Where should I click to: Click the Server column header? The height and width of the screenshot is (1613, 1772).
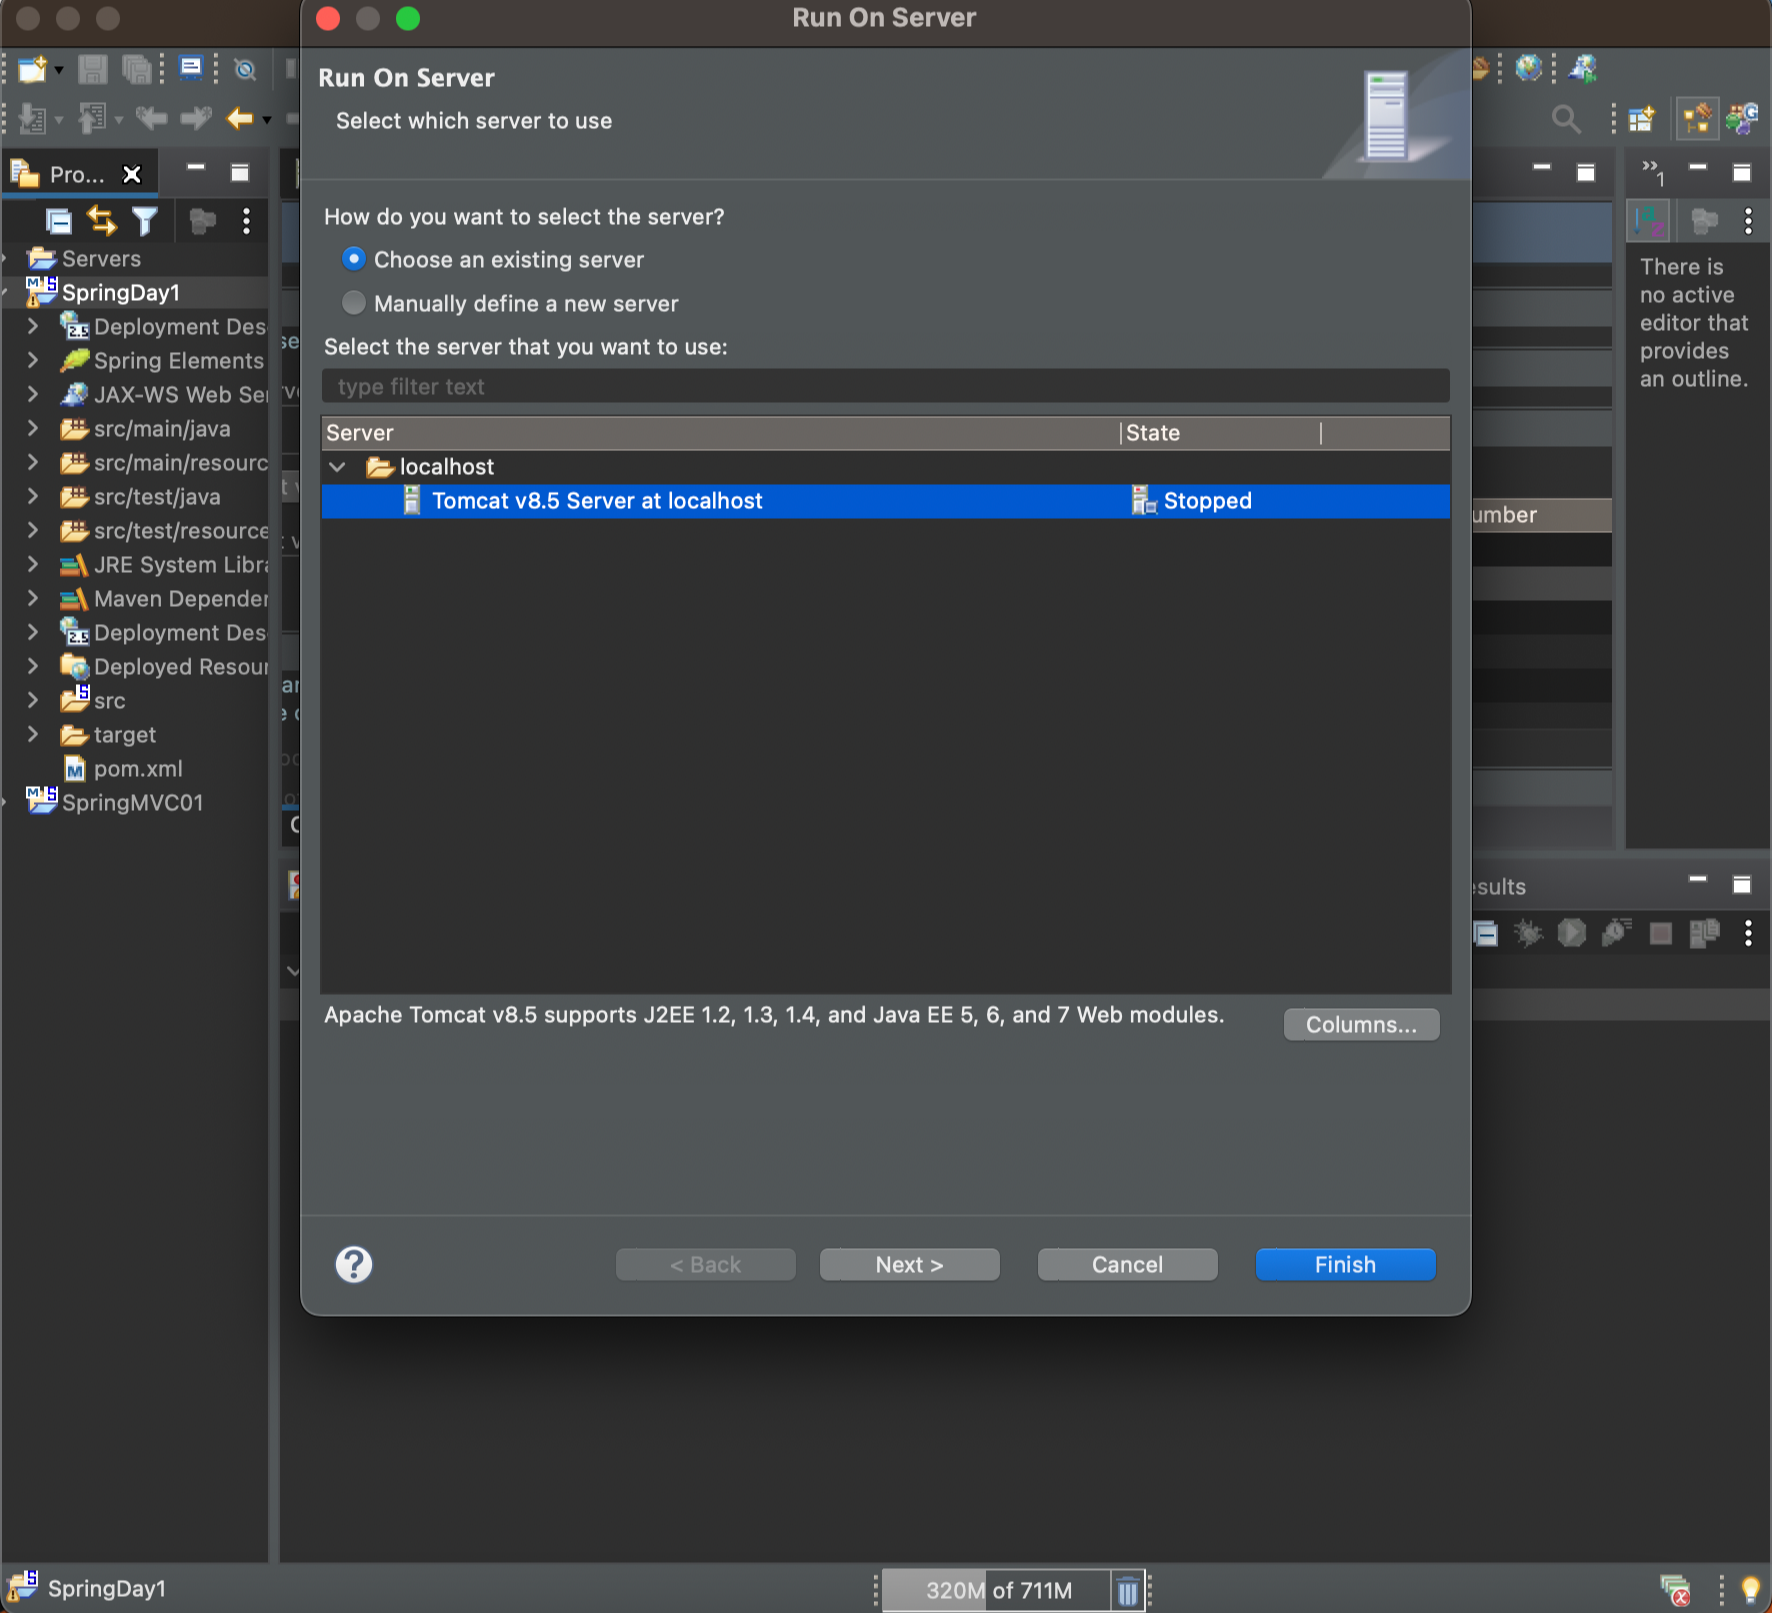720,433
